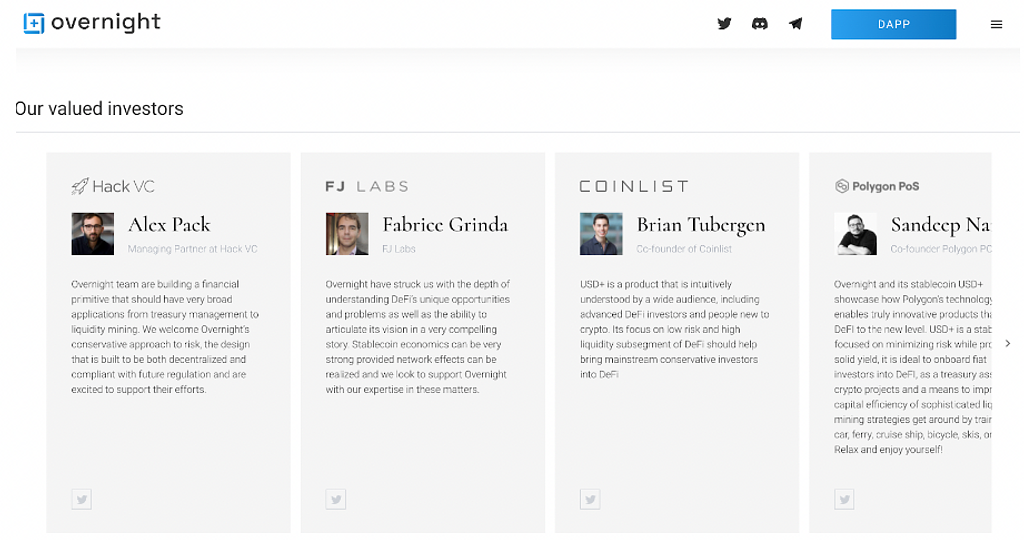This screenshot has width=1024, height=540.
Task: Click the FJ Labs logo
Action: [367, 186]
